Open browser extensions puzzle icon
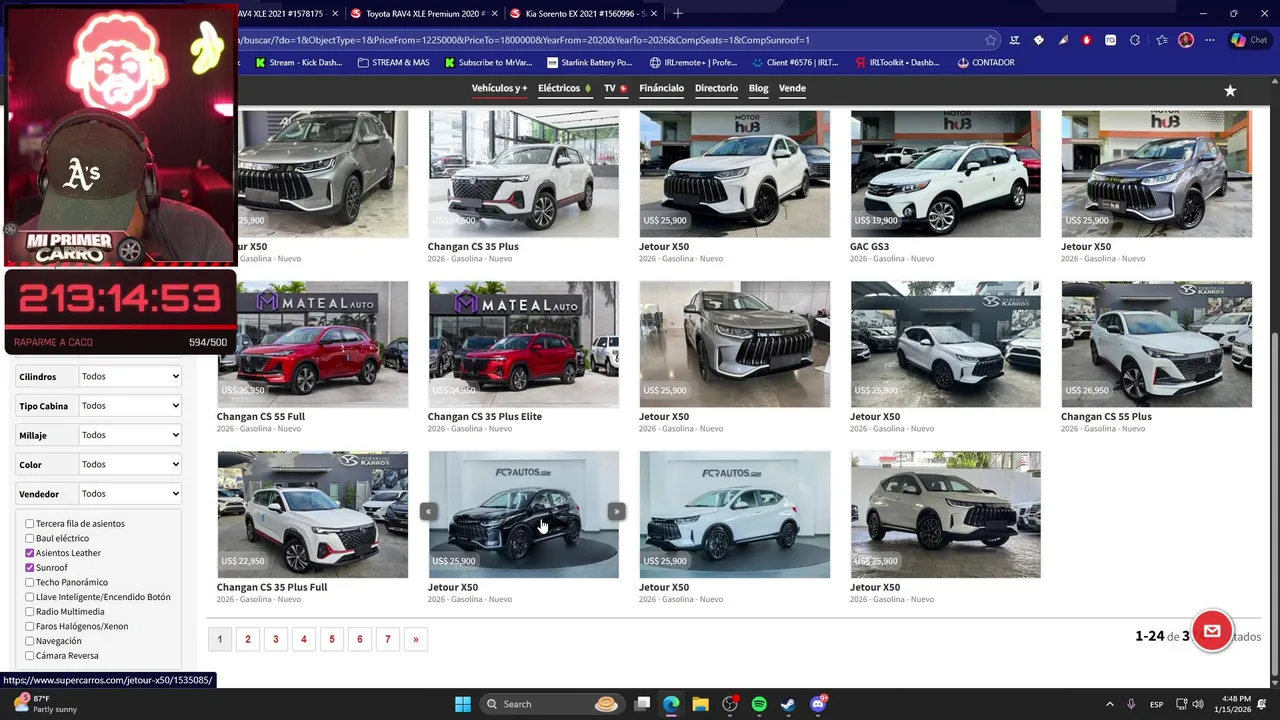This screenshot has width=1280, height=720. (x=1134, y=40)
